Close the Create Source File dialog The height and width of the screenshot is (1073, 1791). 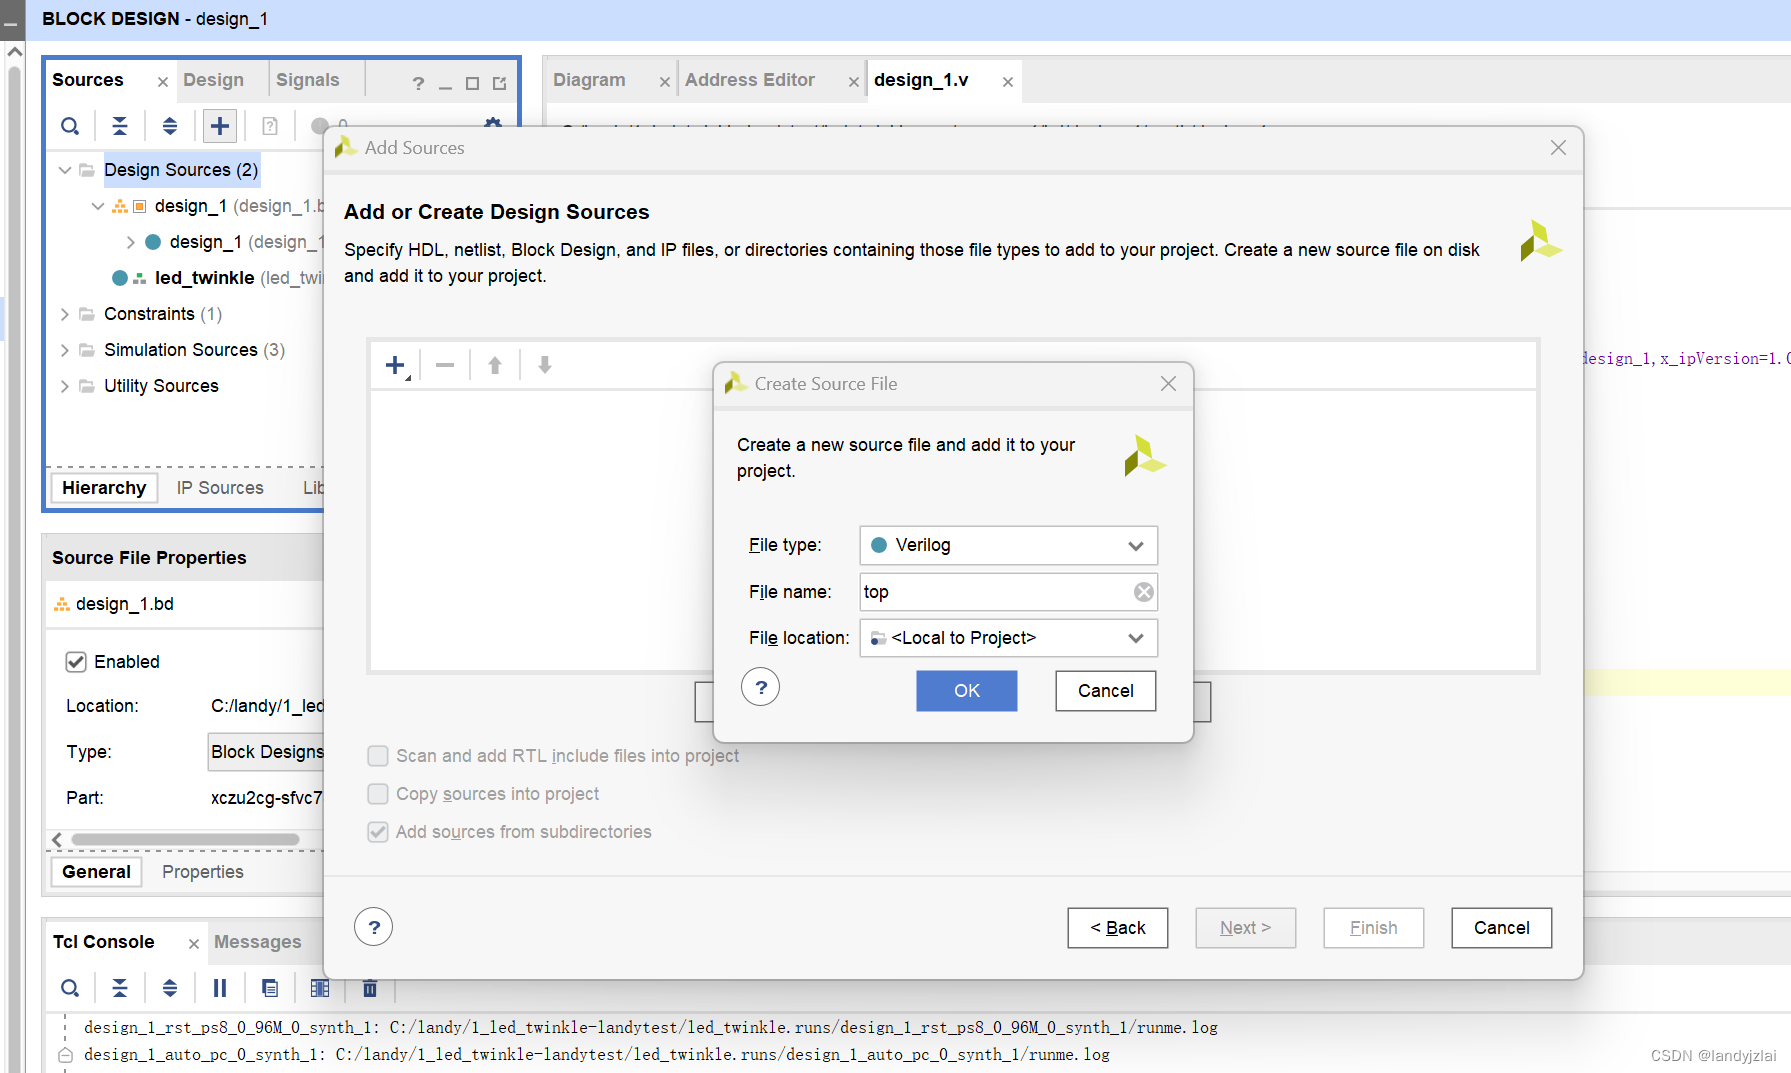coord(1168,384)
